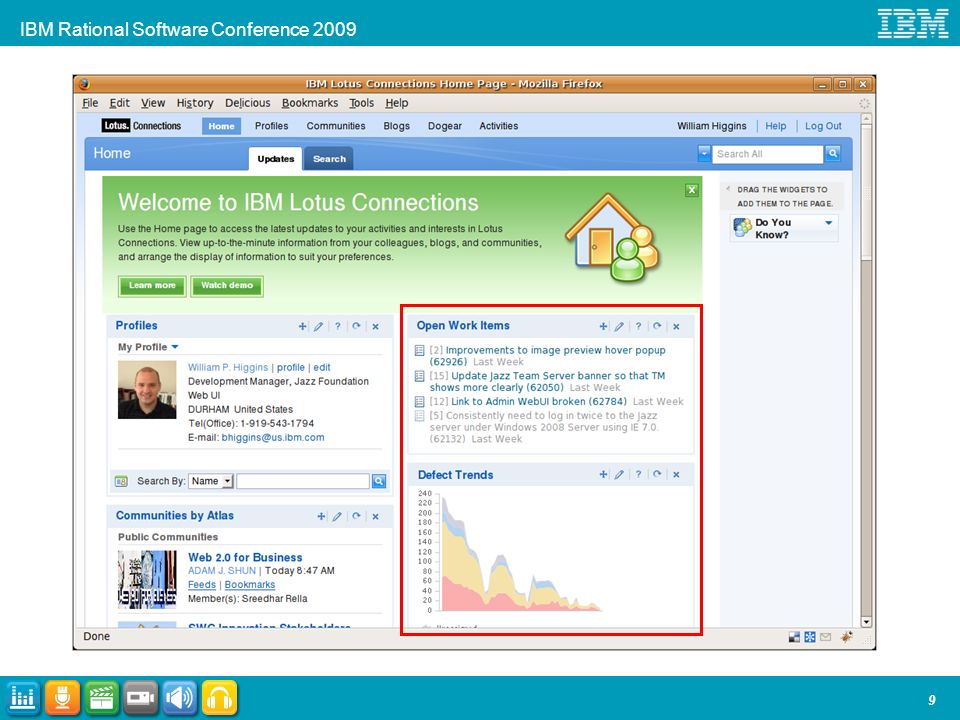
Task: Click the add icon in Open Work Items header
Action: (x=603, y=326)
